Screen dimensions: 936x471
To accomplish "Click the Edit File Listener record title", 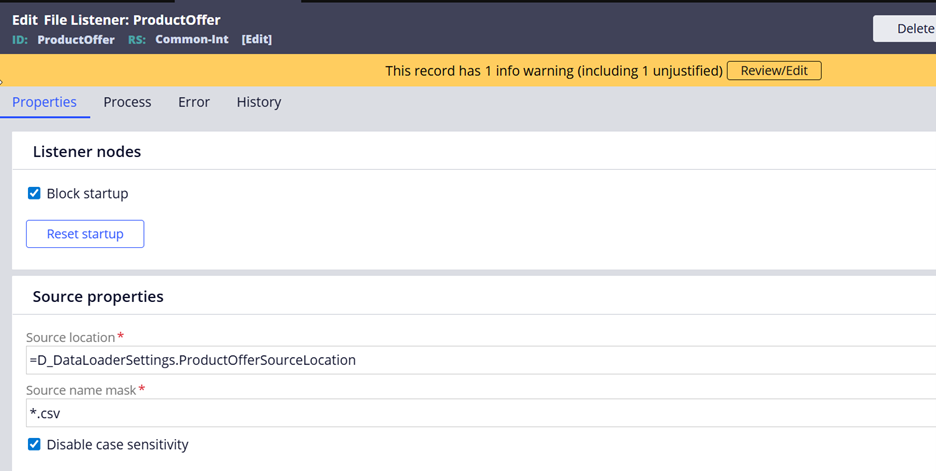I will [x=116, y=20].
